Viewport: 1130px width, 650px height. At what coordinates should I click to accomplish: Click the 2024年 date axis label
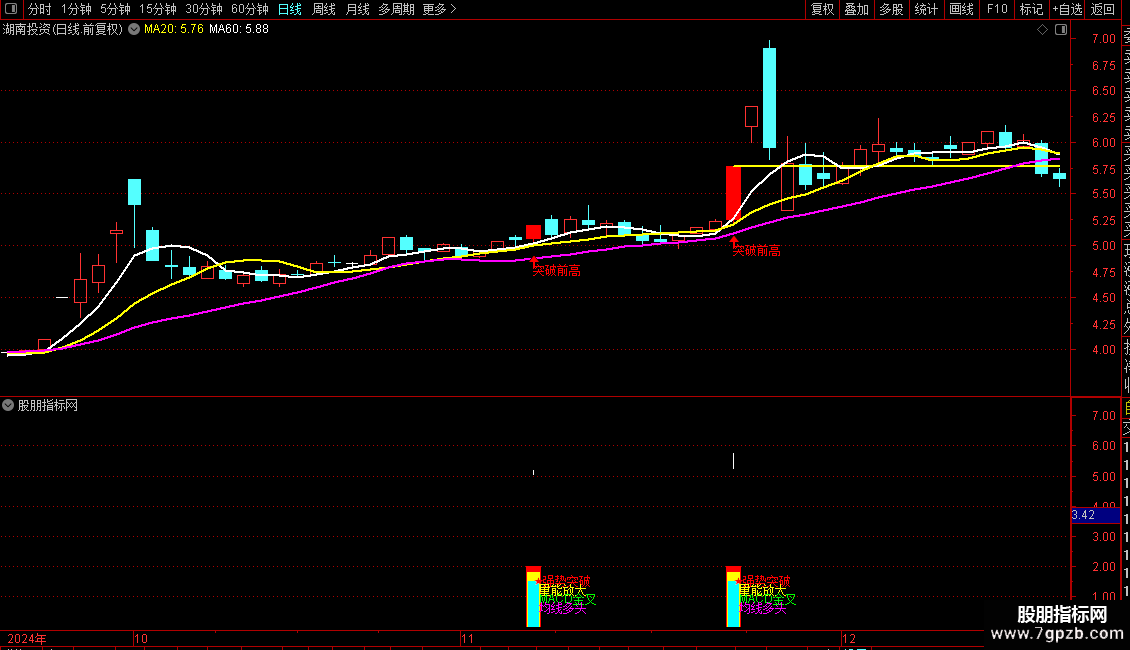(27, 639)
